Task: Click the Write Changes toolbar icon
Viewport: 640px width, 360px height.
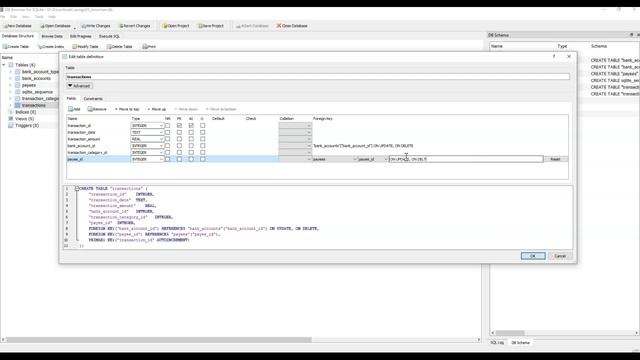Action: pyautogui.click(x=84, y=26)
